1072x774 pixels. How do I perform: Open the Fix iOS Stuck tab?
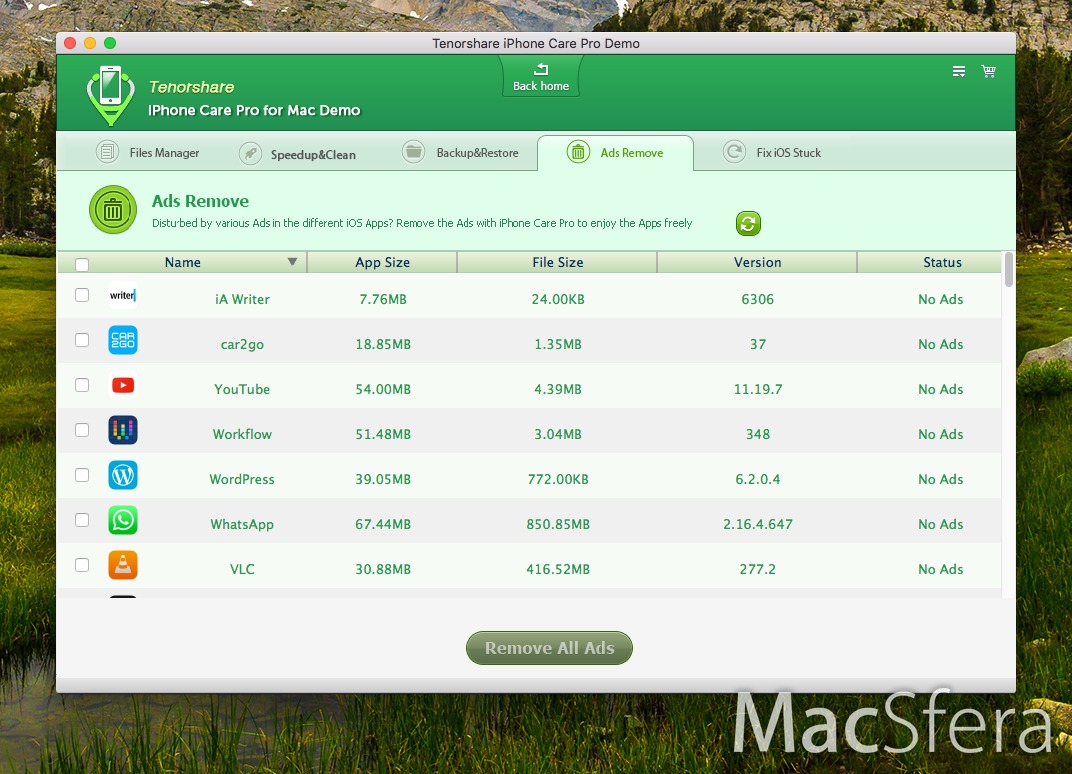coord(772,152)
